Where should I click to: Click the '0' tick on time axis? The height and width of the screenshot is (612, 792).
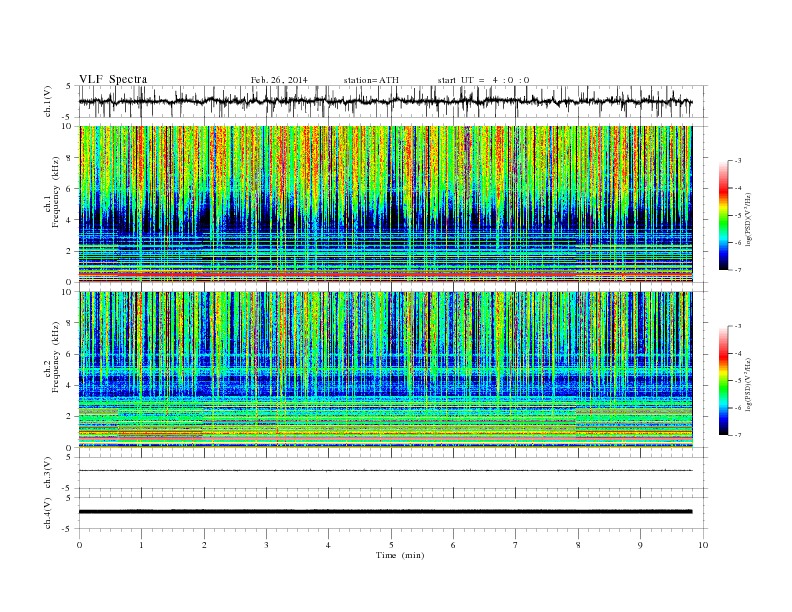[x=79, y=545]
